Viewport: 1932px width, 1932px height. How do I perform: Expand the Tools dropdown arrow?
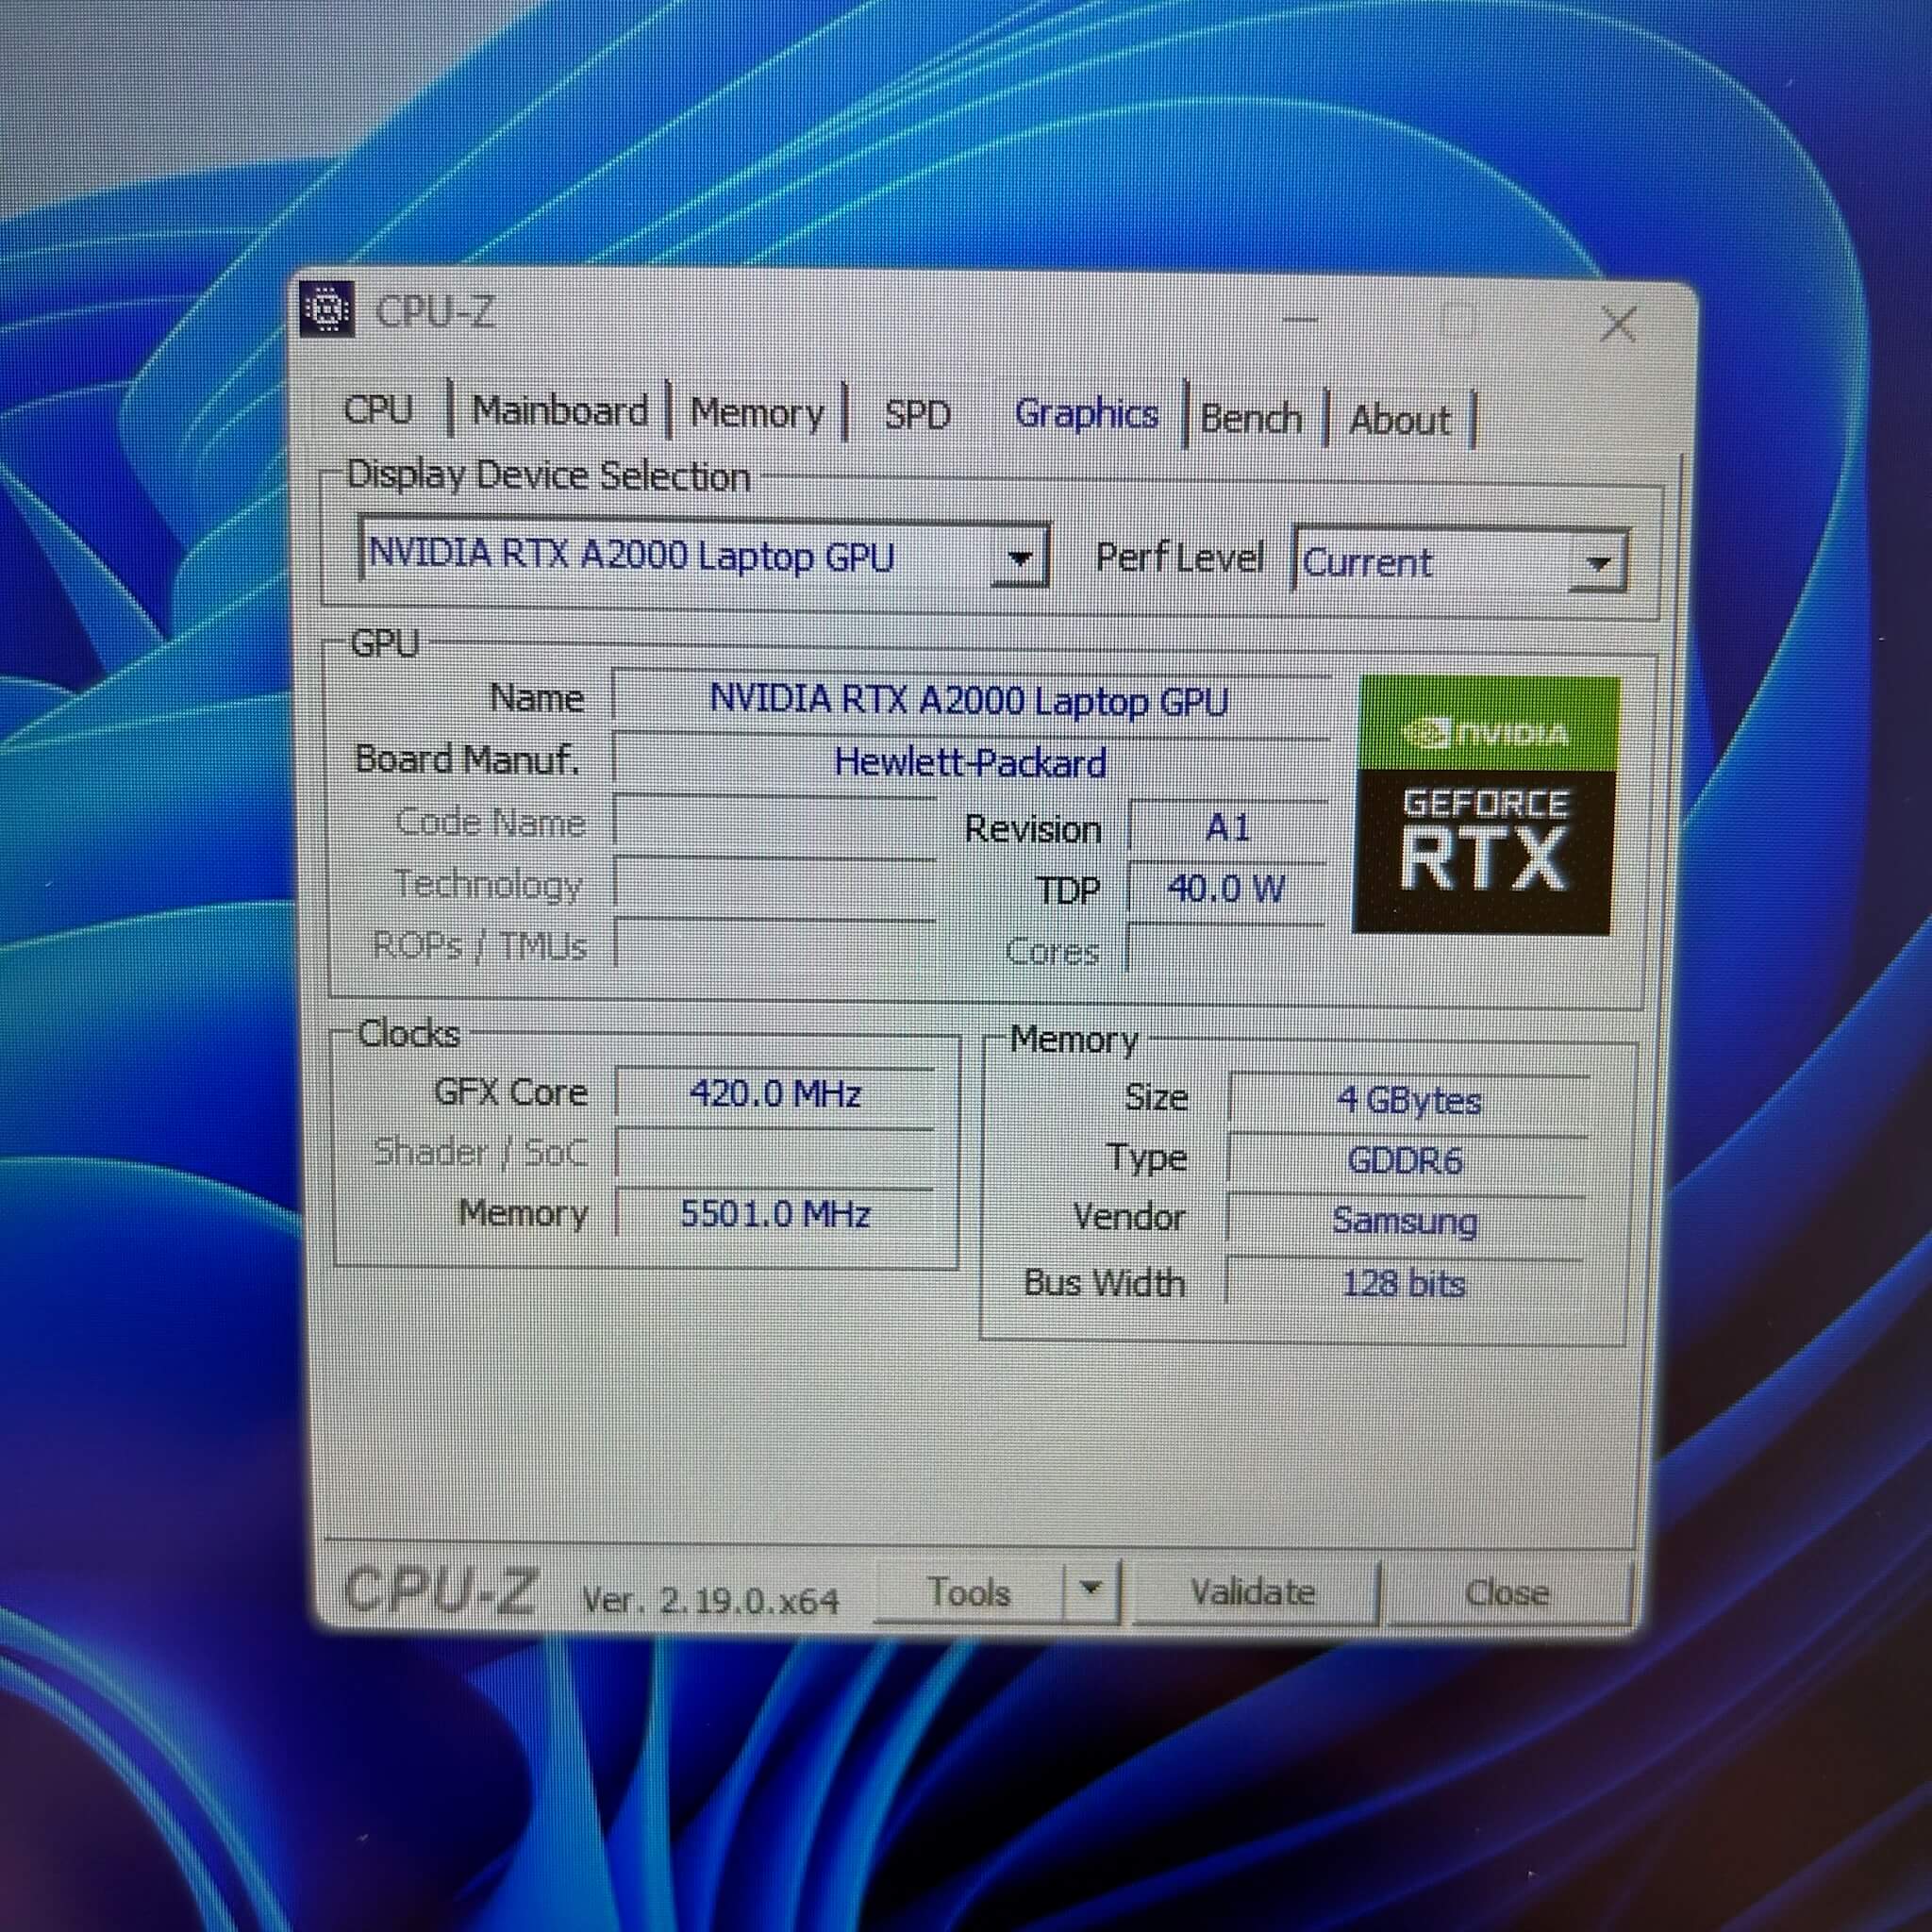click(x=1091, y=1589)
